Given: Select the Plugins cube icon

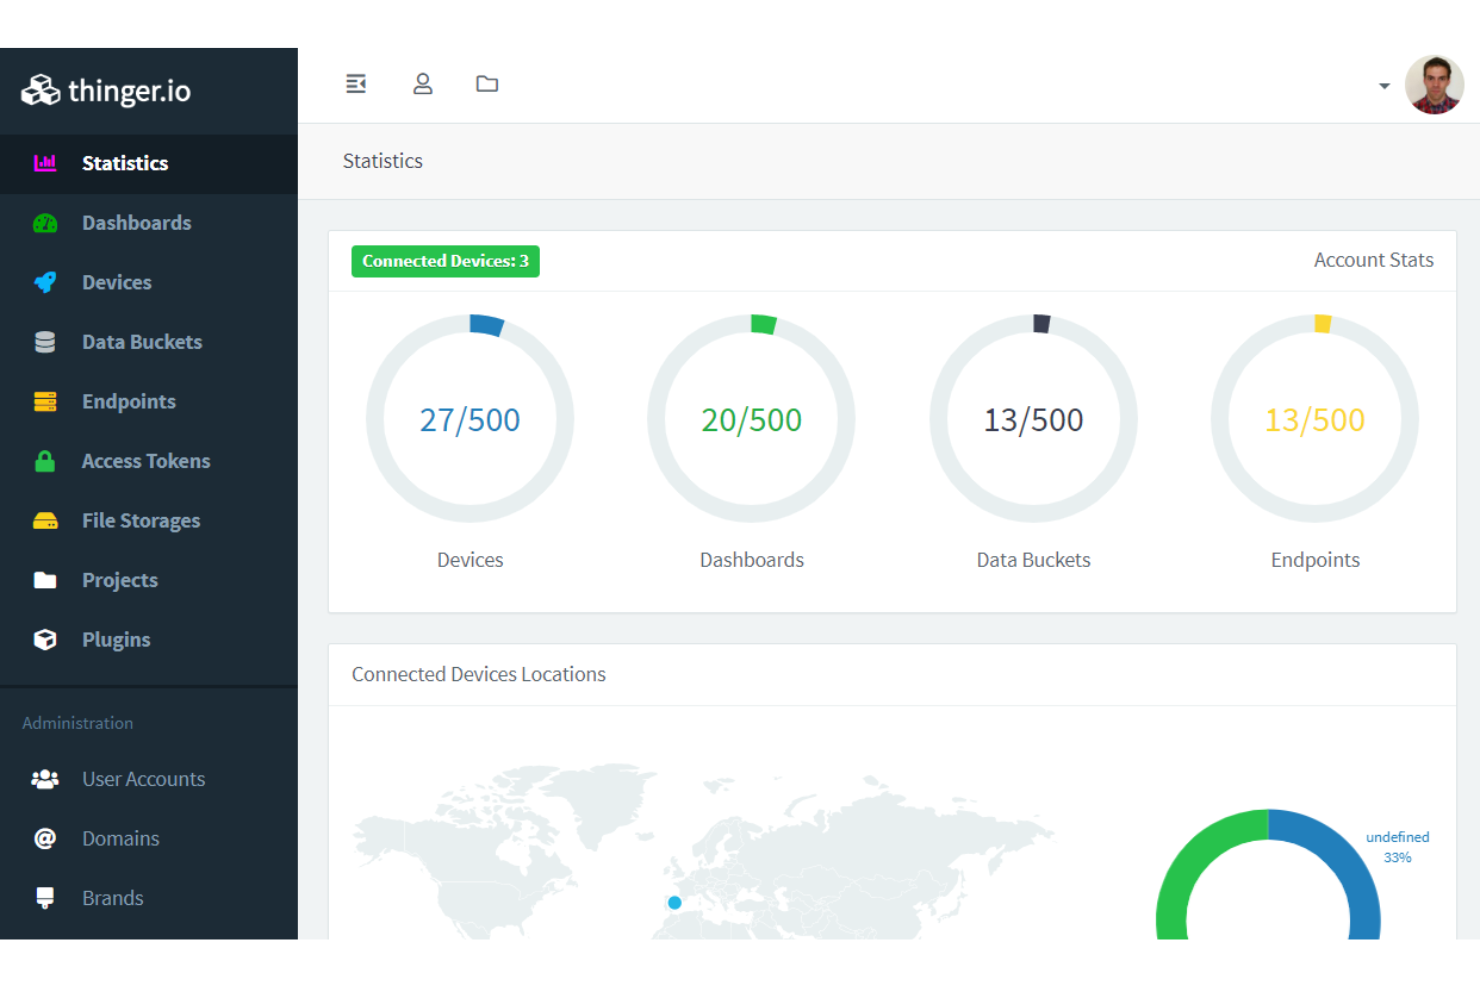Looking at the screenshot, I should tap(45, 639).
